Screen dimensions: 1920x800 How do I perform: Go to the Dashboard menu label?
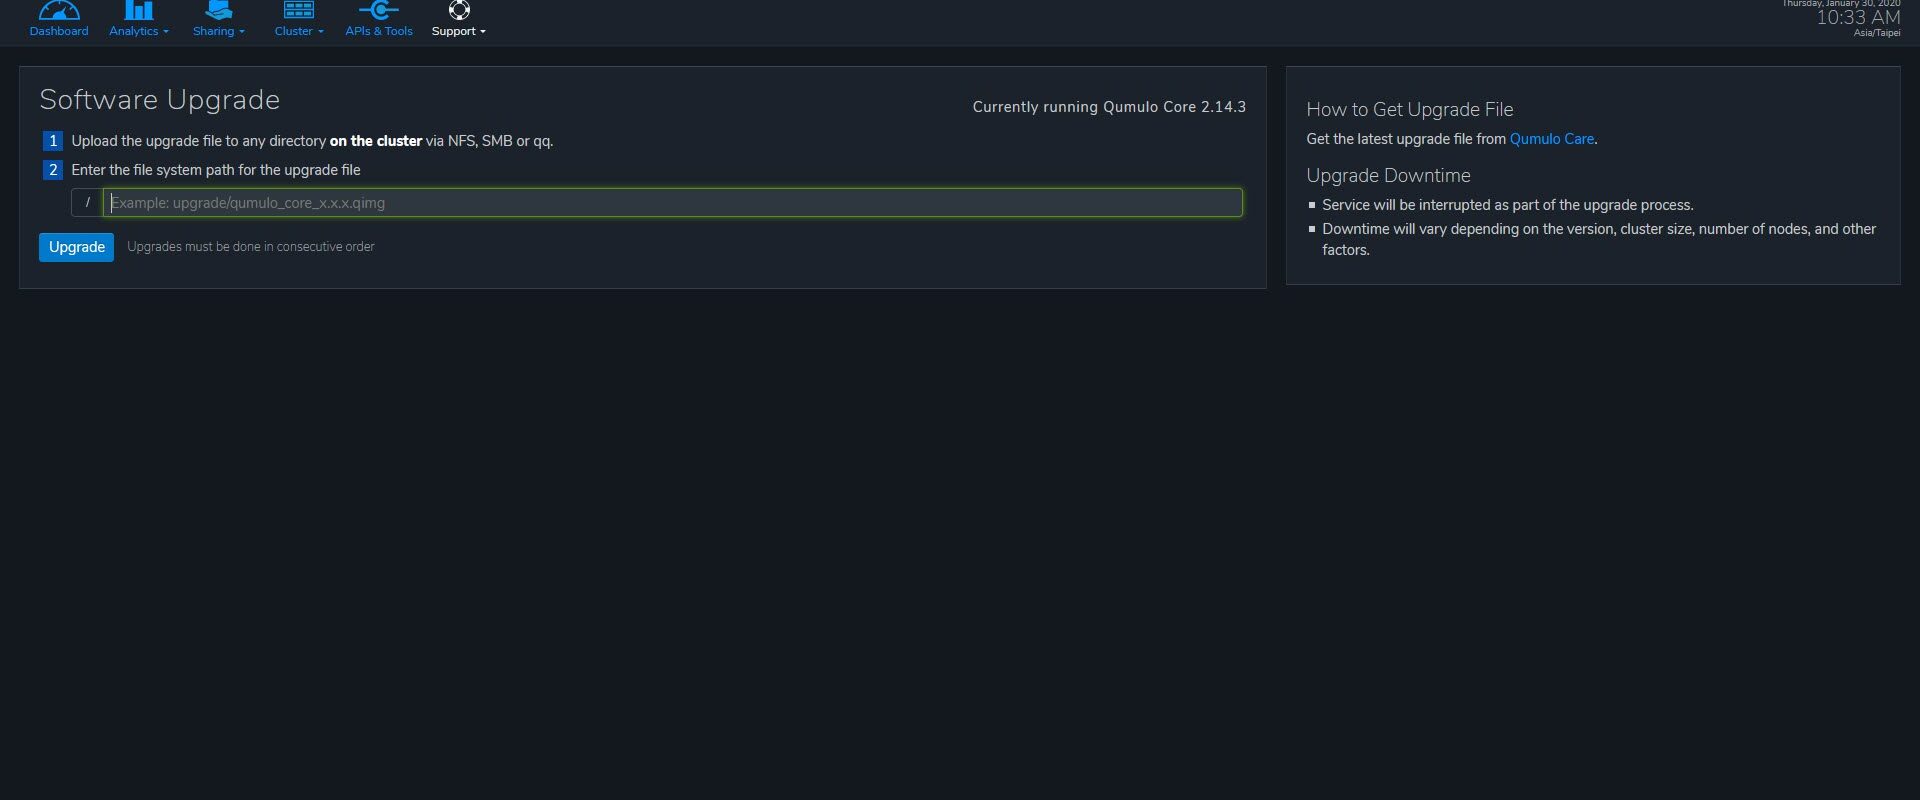pyautogui.click(x=59, y=31)
